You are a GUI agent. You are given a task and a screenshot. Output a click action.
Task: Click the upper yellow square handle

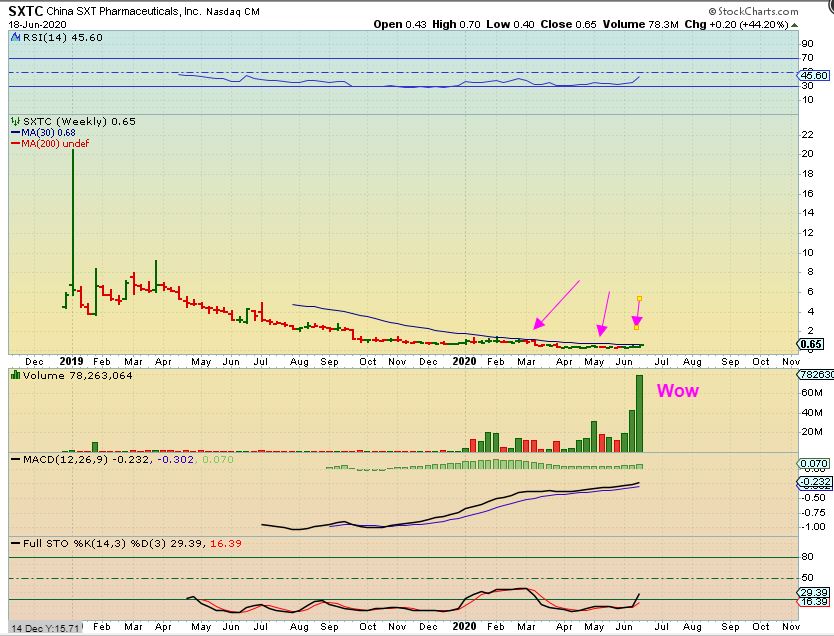639,298
